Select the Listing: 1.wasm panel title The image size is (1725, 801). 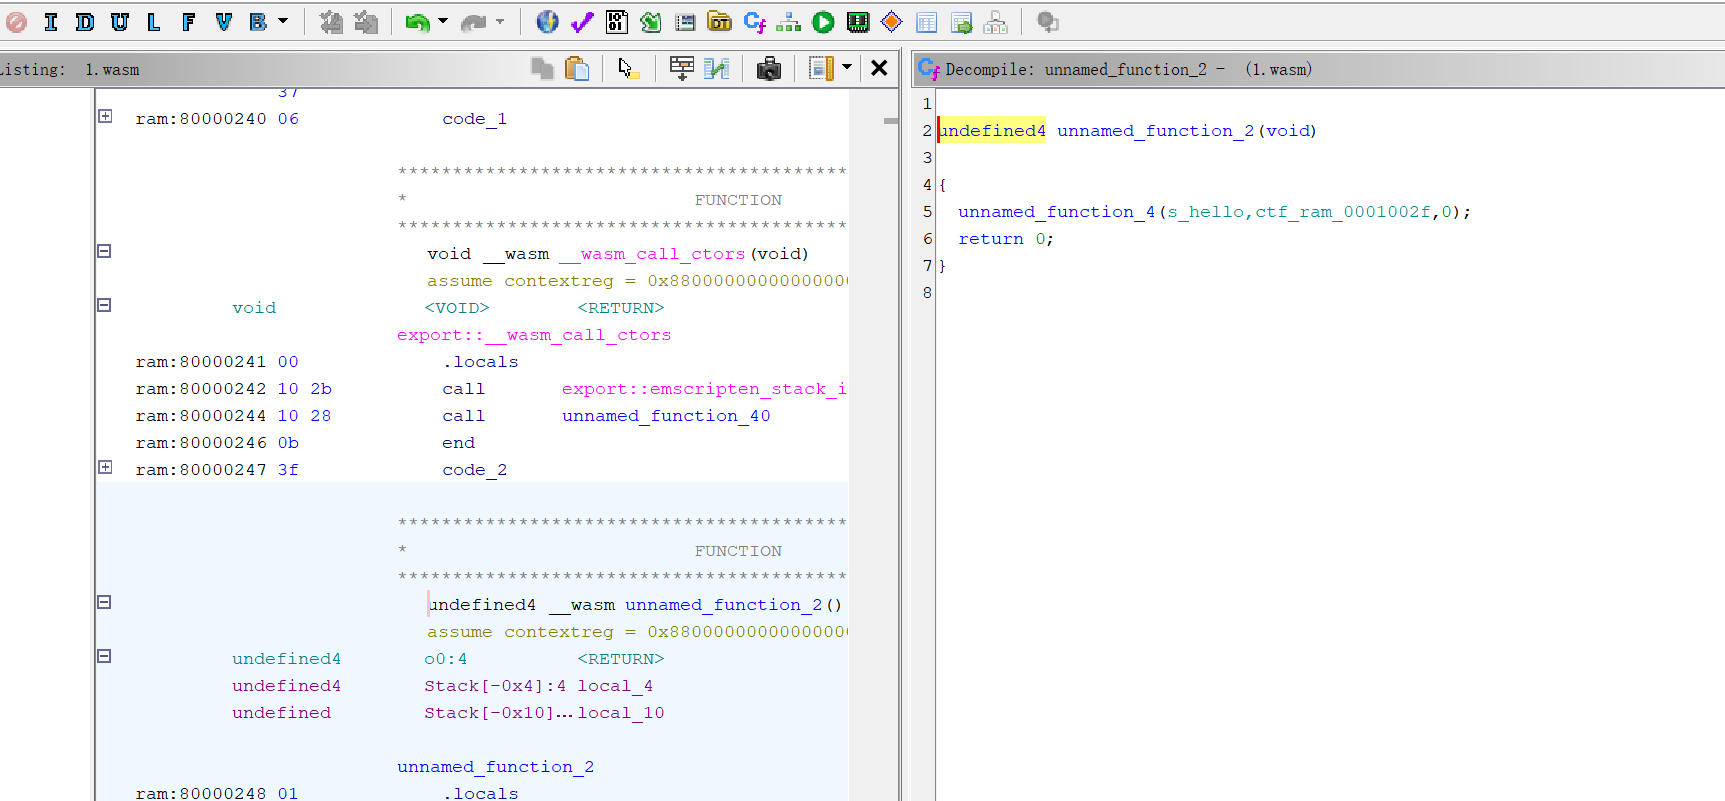tap(70, 69)
